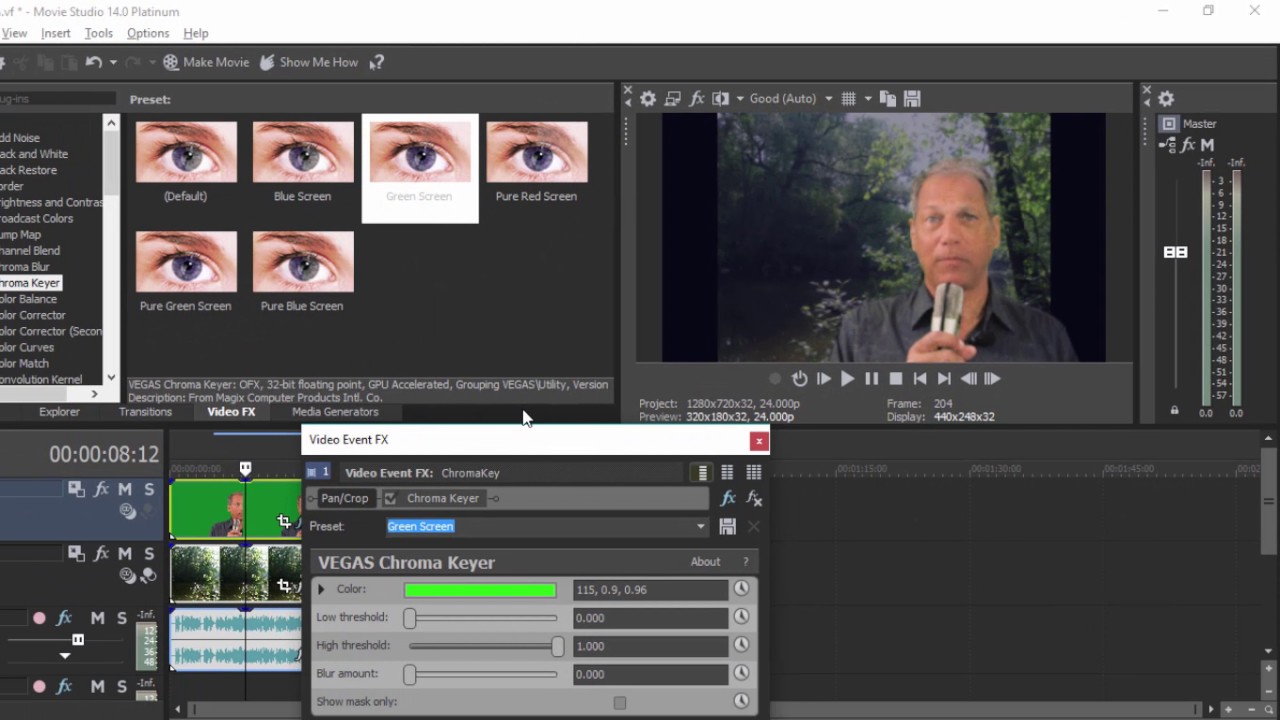Open the split screen view dropdown arrow

click(x=740, y=99)
